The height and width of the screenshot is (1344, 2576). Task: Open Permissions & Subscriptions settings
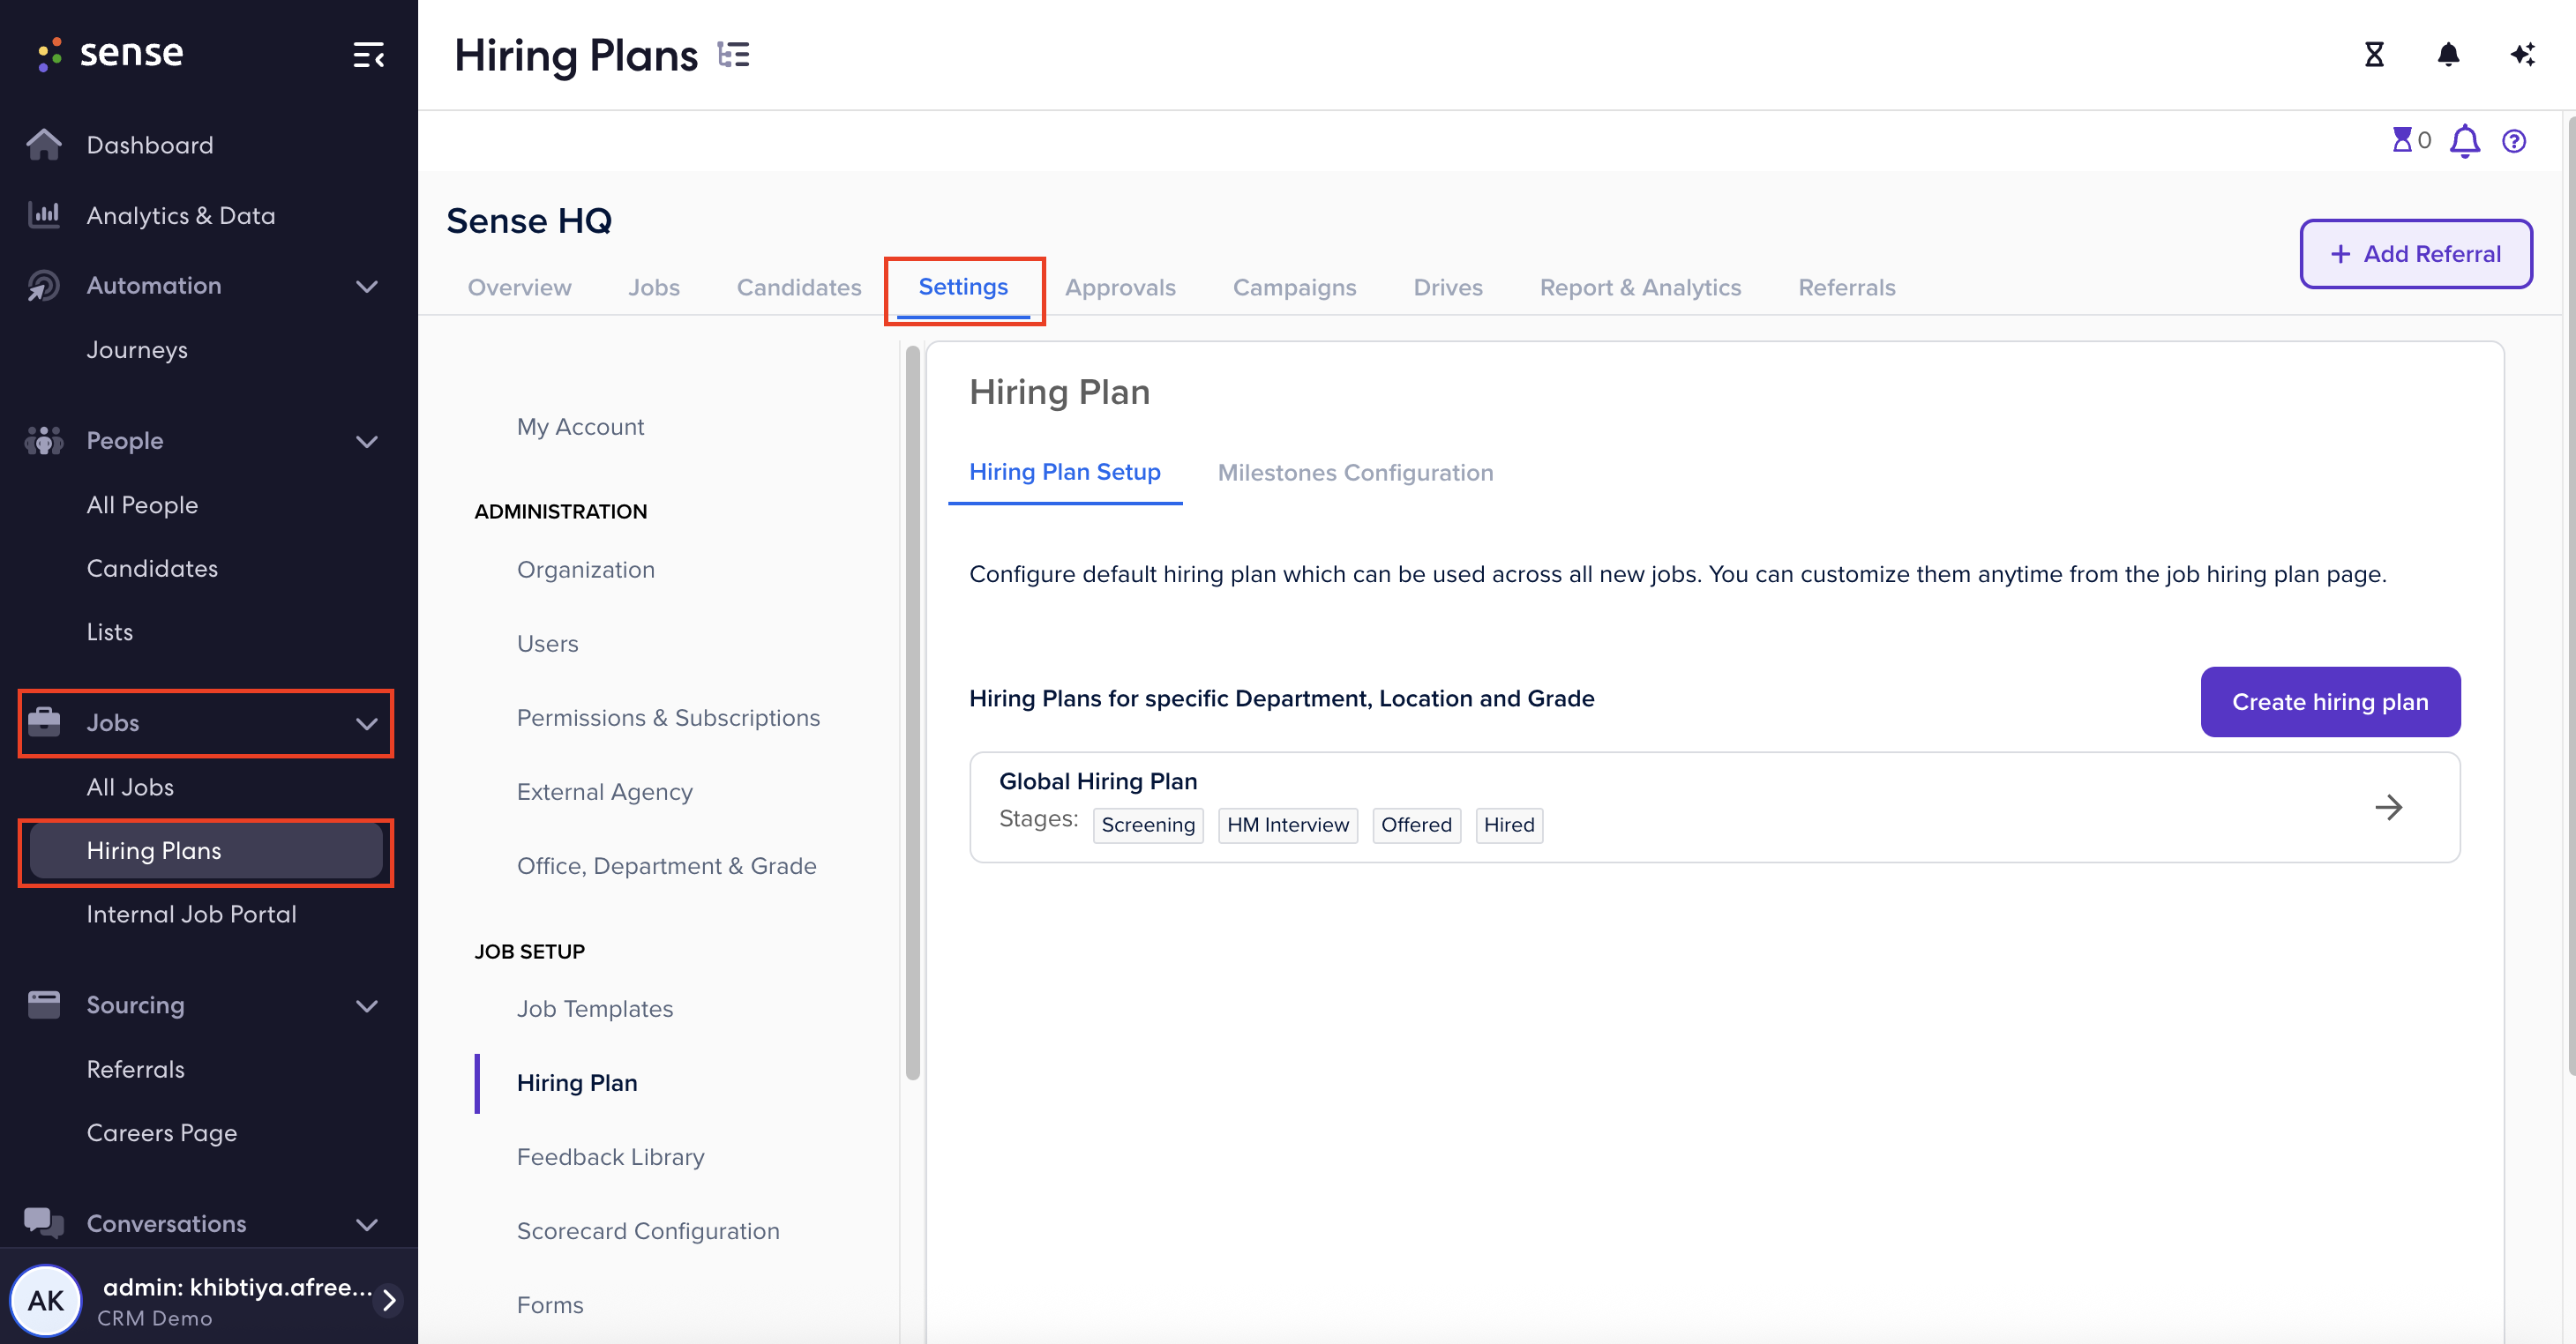click(x=668, y=718)
